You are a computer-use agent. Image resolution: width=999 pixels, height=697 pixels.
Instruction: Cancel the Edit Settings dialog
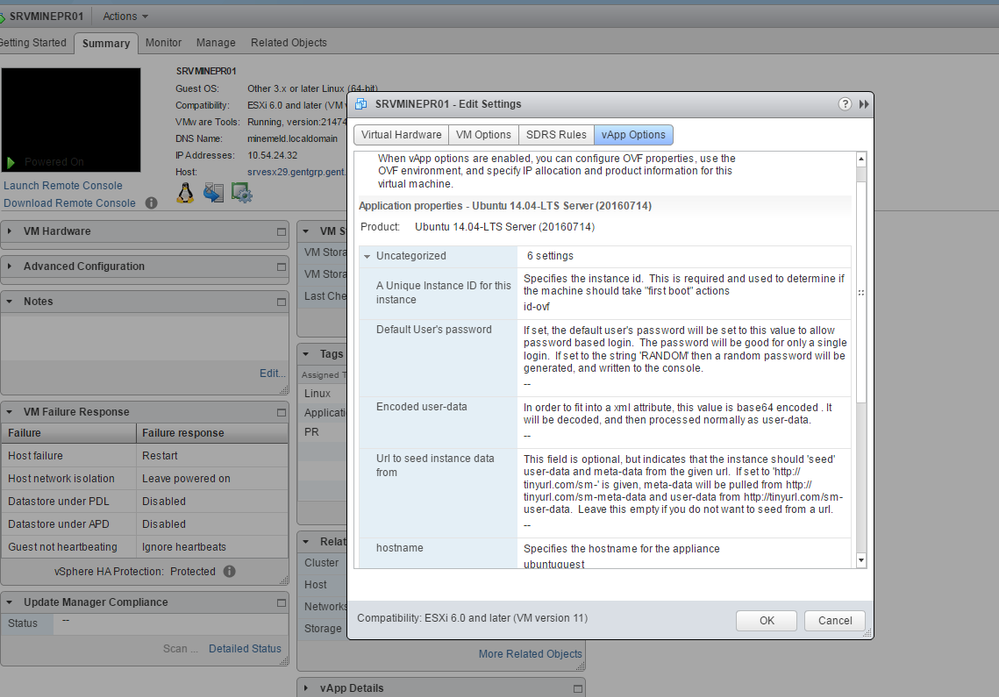pyautogui.click(x=835, y=620)
